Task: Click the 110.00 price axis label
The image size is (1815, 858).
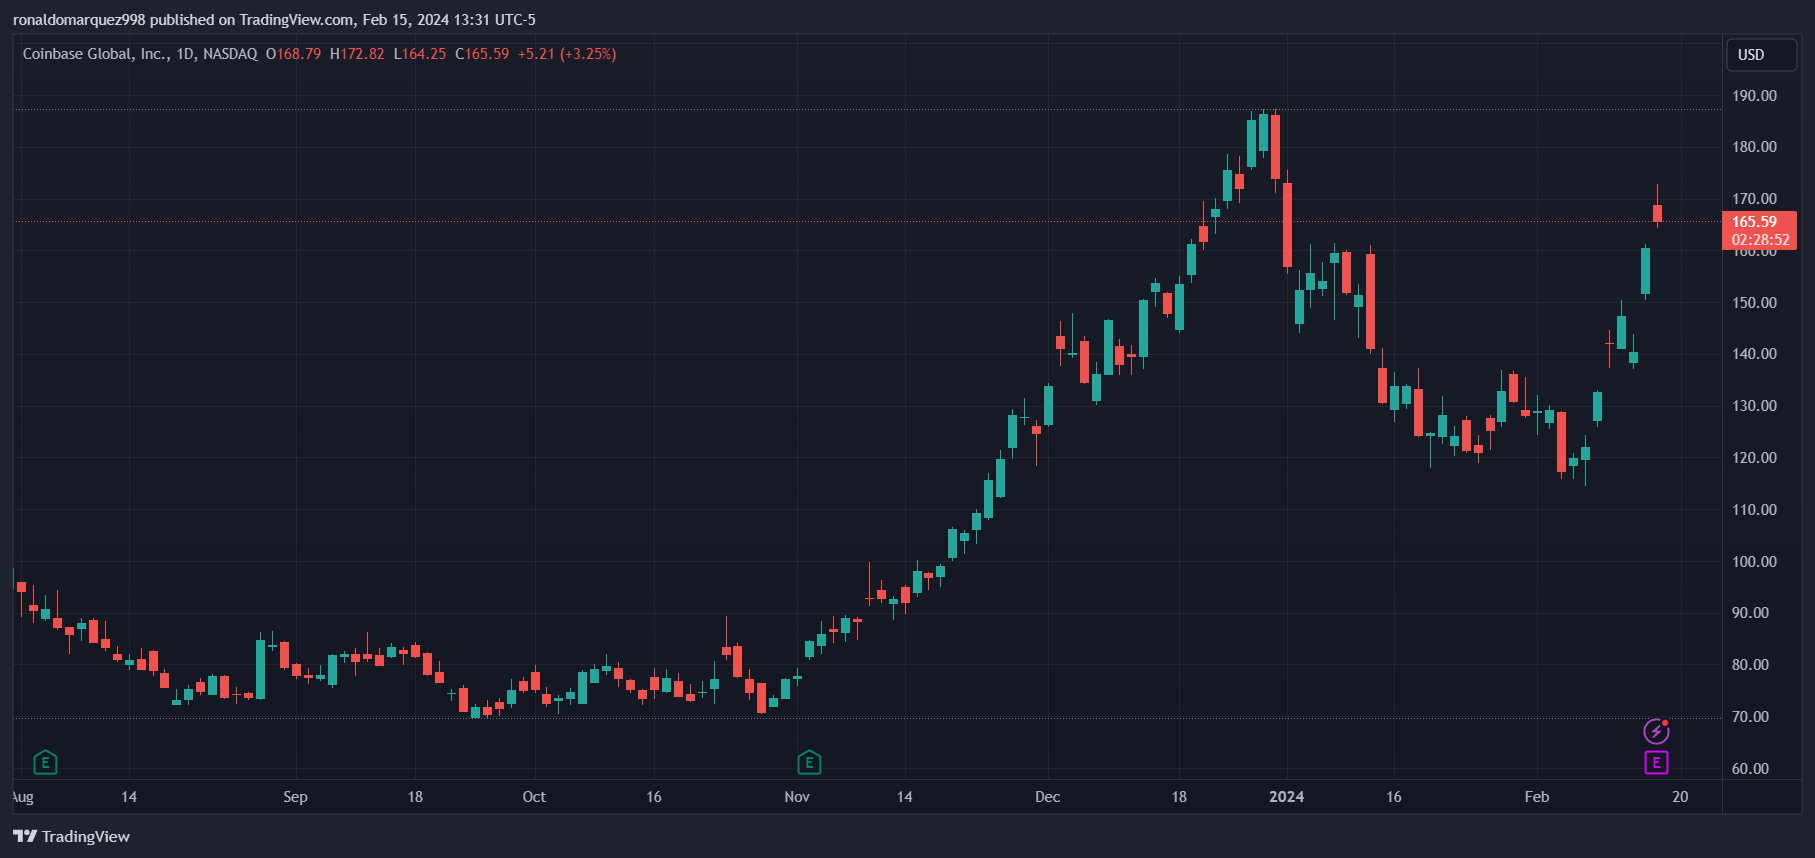Action: (1754, 510)
